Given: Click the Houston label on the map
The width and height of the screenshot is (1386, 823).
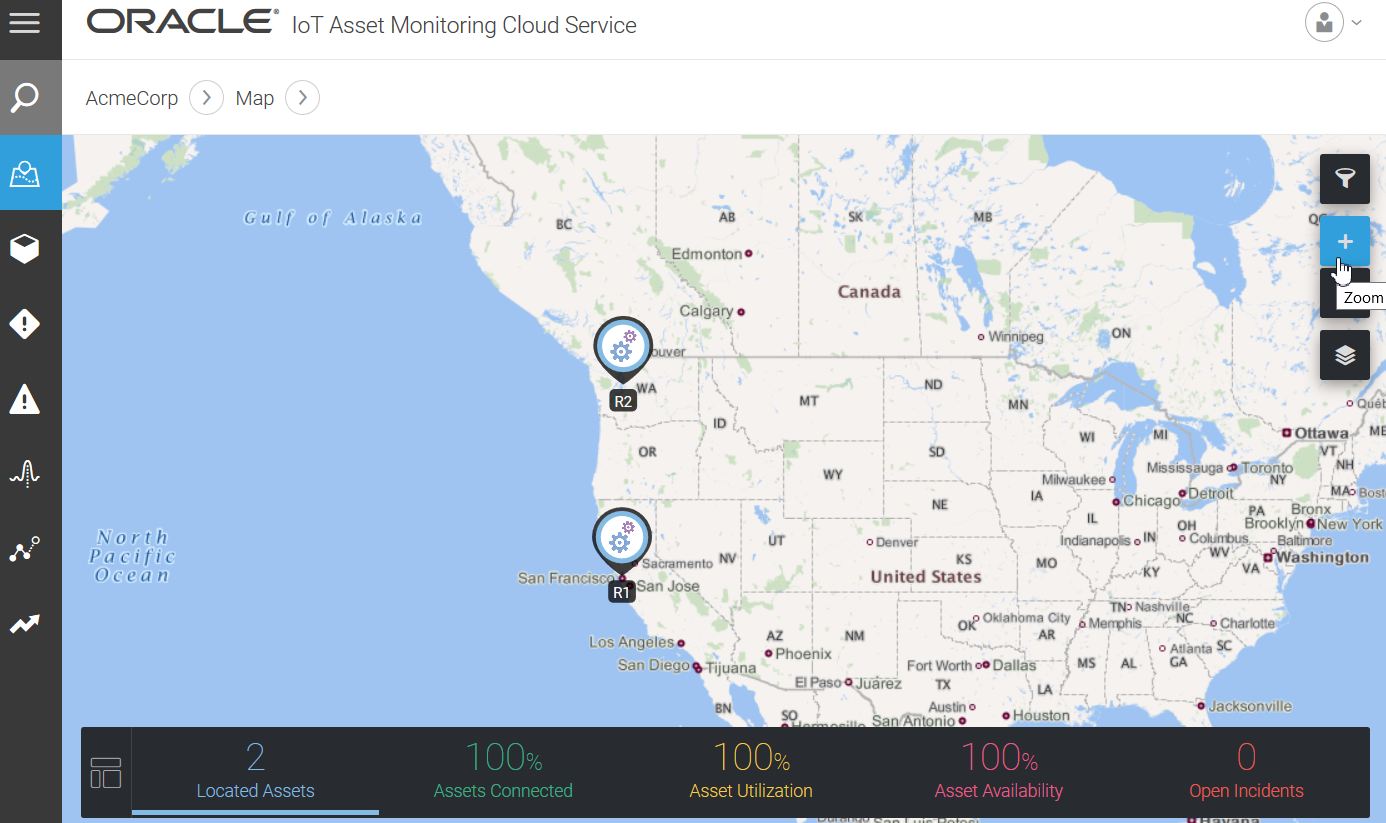Looking at the screenshot, I should pos(1041,716).
